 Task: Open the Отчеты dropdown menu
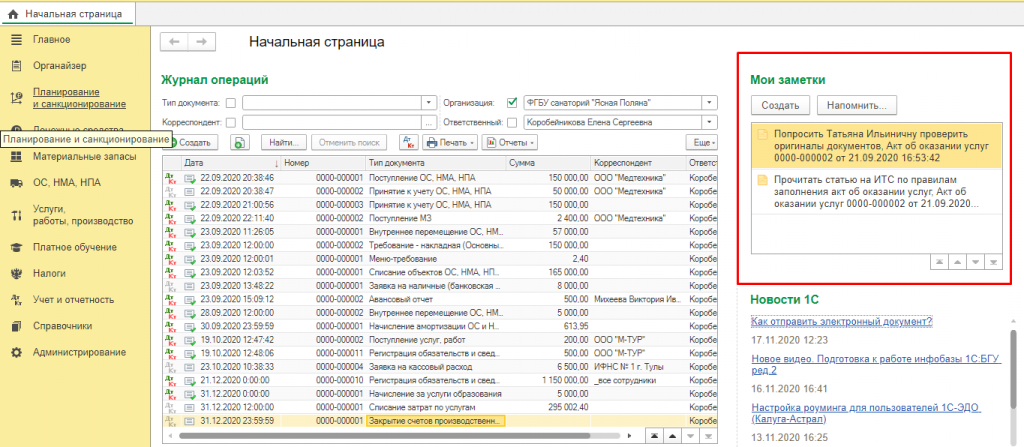[508, 143]
